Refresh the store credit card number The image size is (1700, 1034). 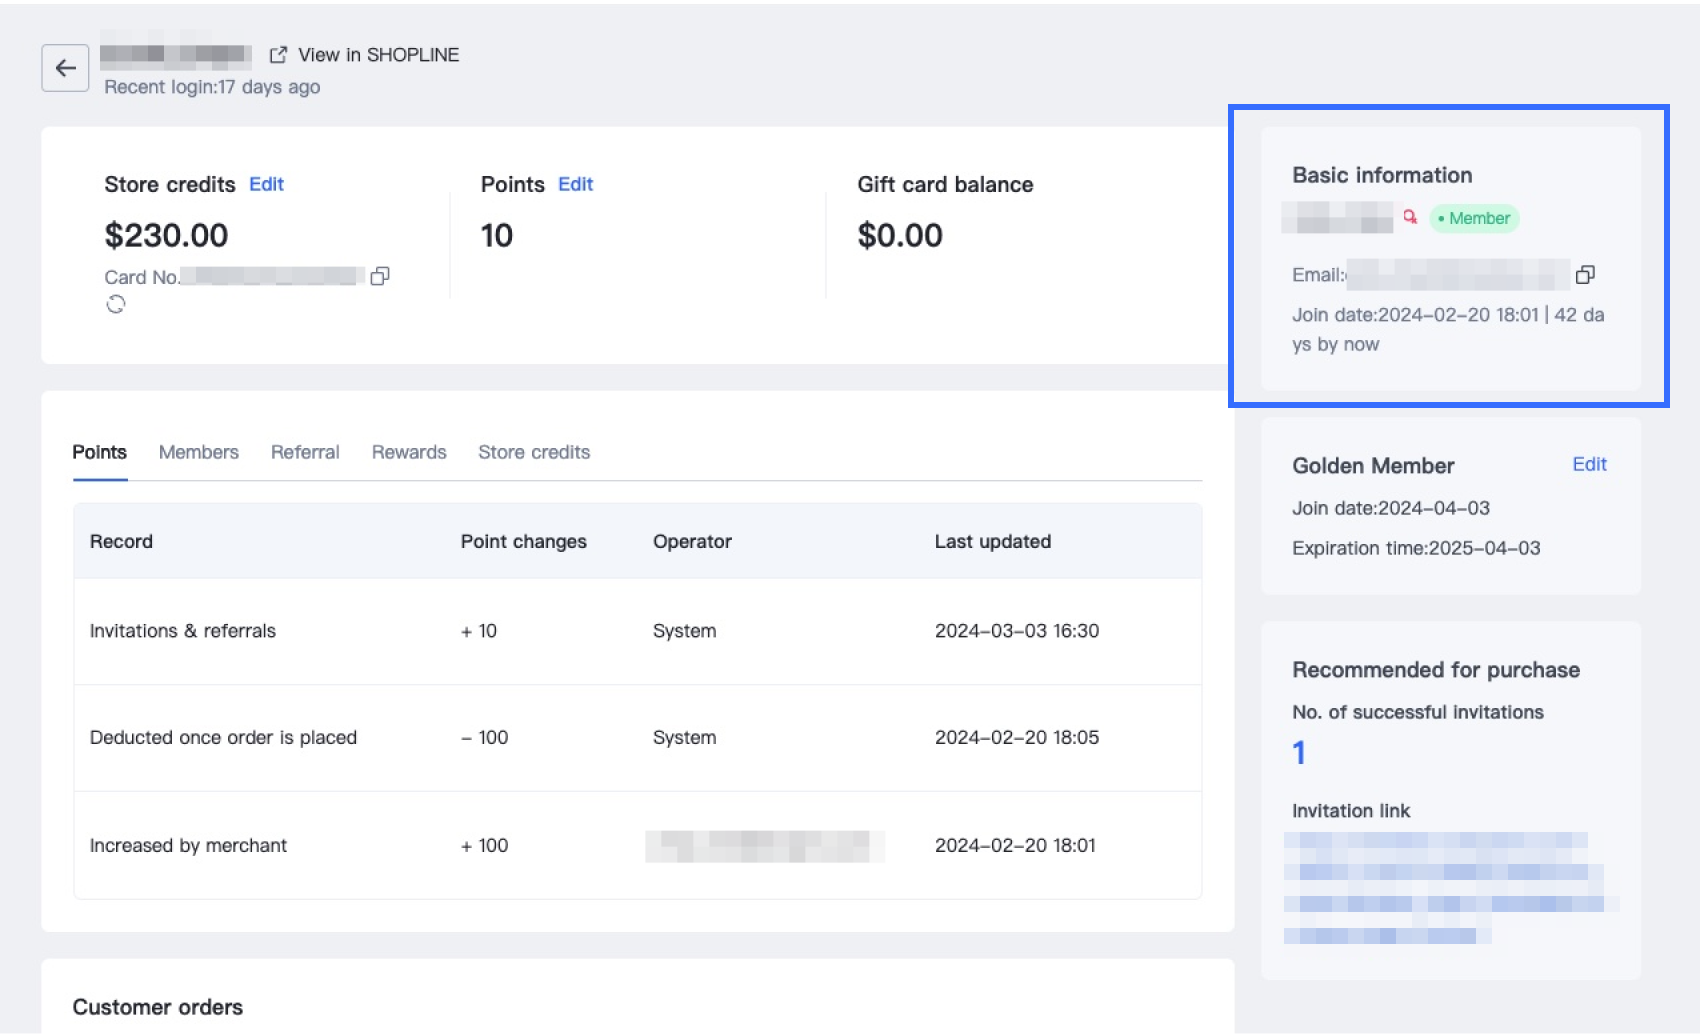click(x=116, y=304)
